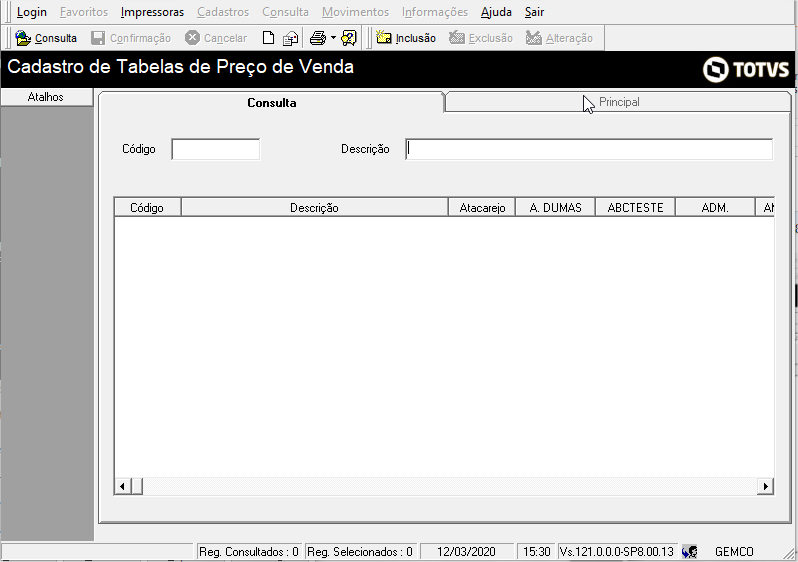Click the disabled Confirmação save button
The height and width of the screenshot is (562, 798).
point(131,38)
